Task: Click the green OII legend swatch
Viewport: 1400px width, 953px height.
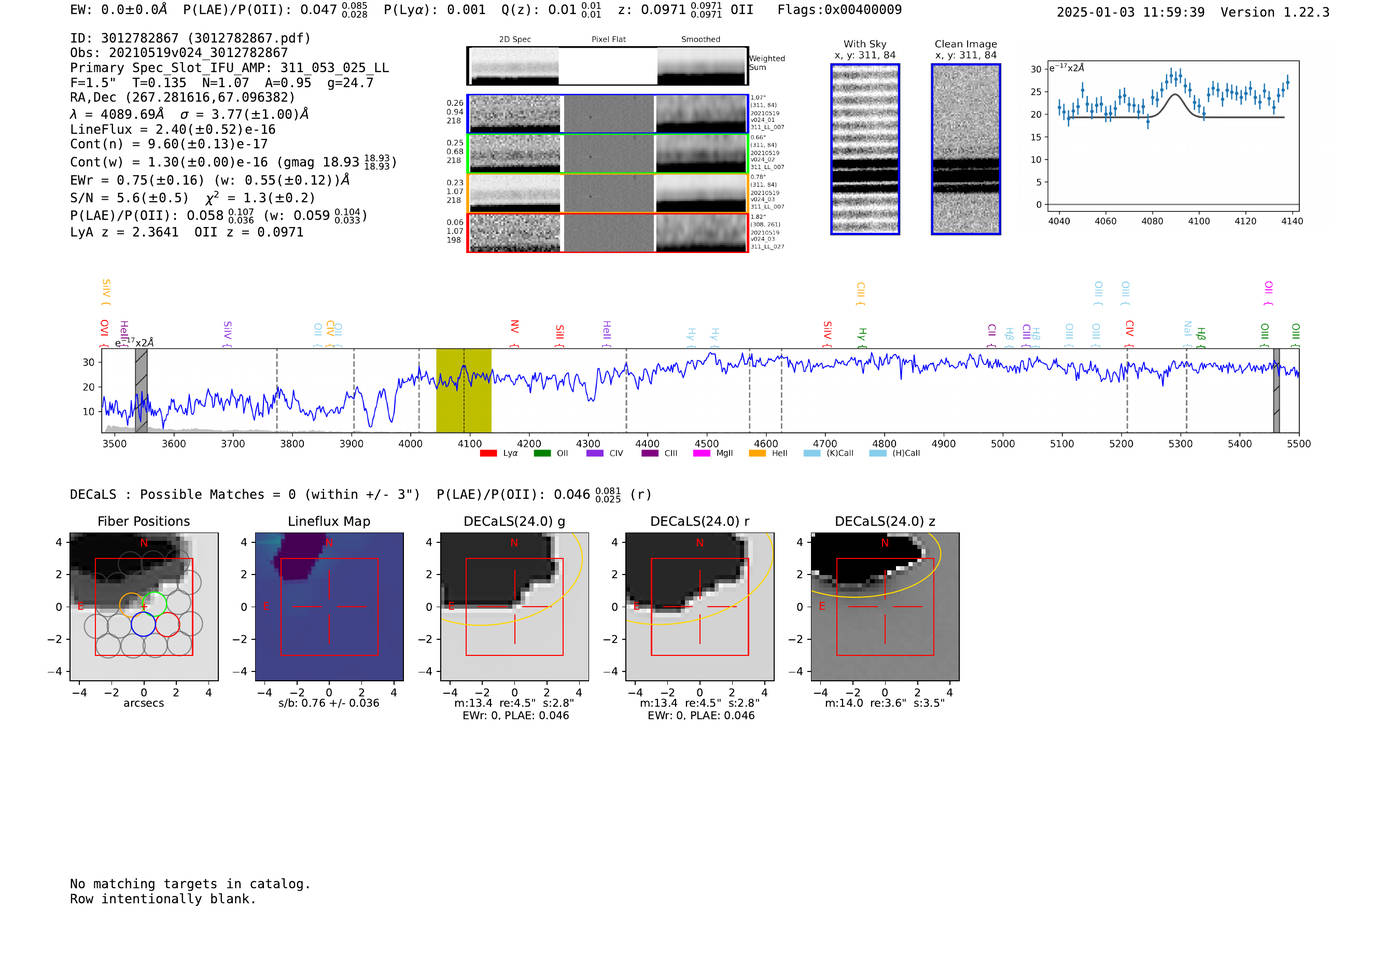Action: [542, 453]
